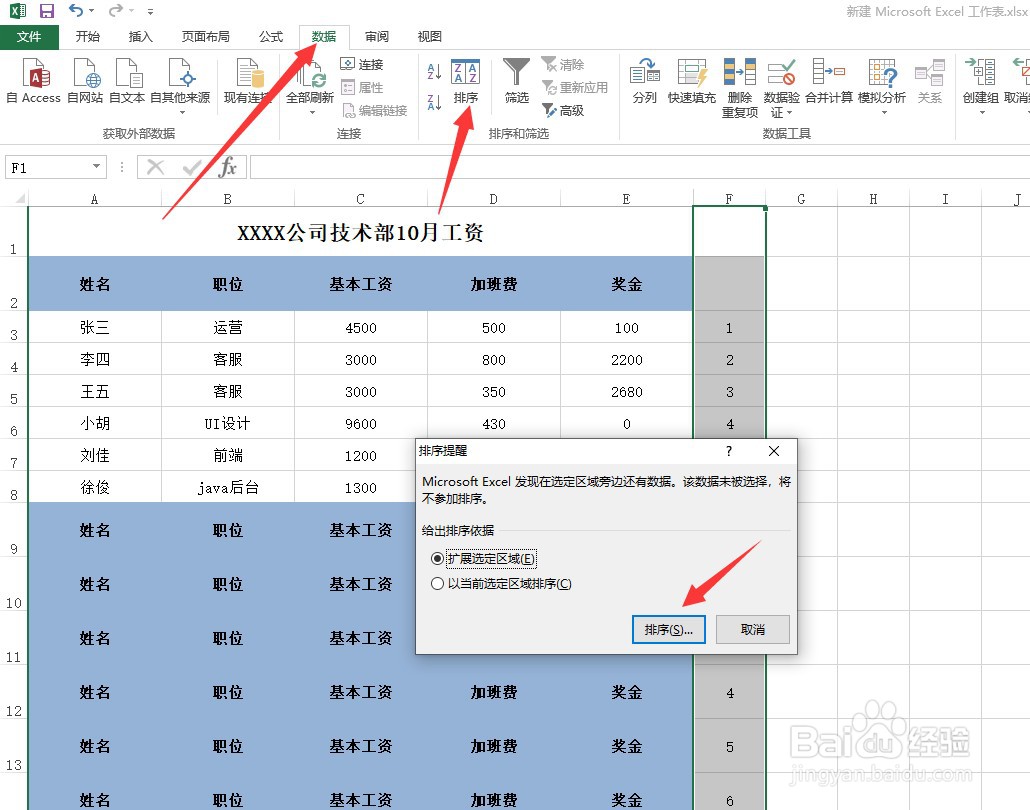Click the Select All corner triangle

pos(20,198)
